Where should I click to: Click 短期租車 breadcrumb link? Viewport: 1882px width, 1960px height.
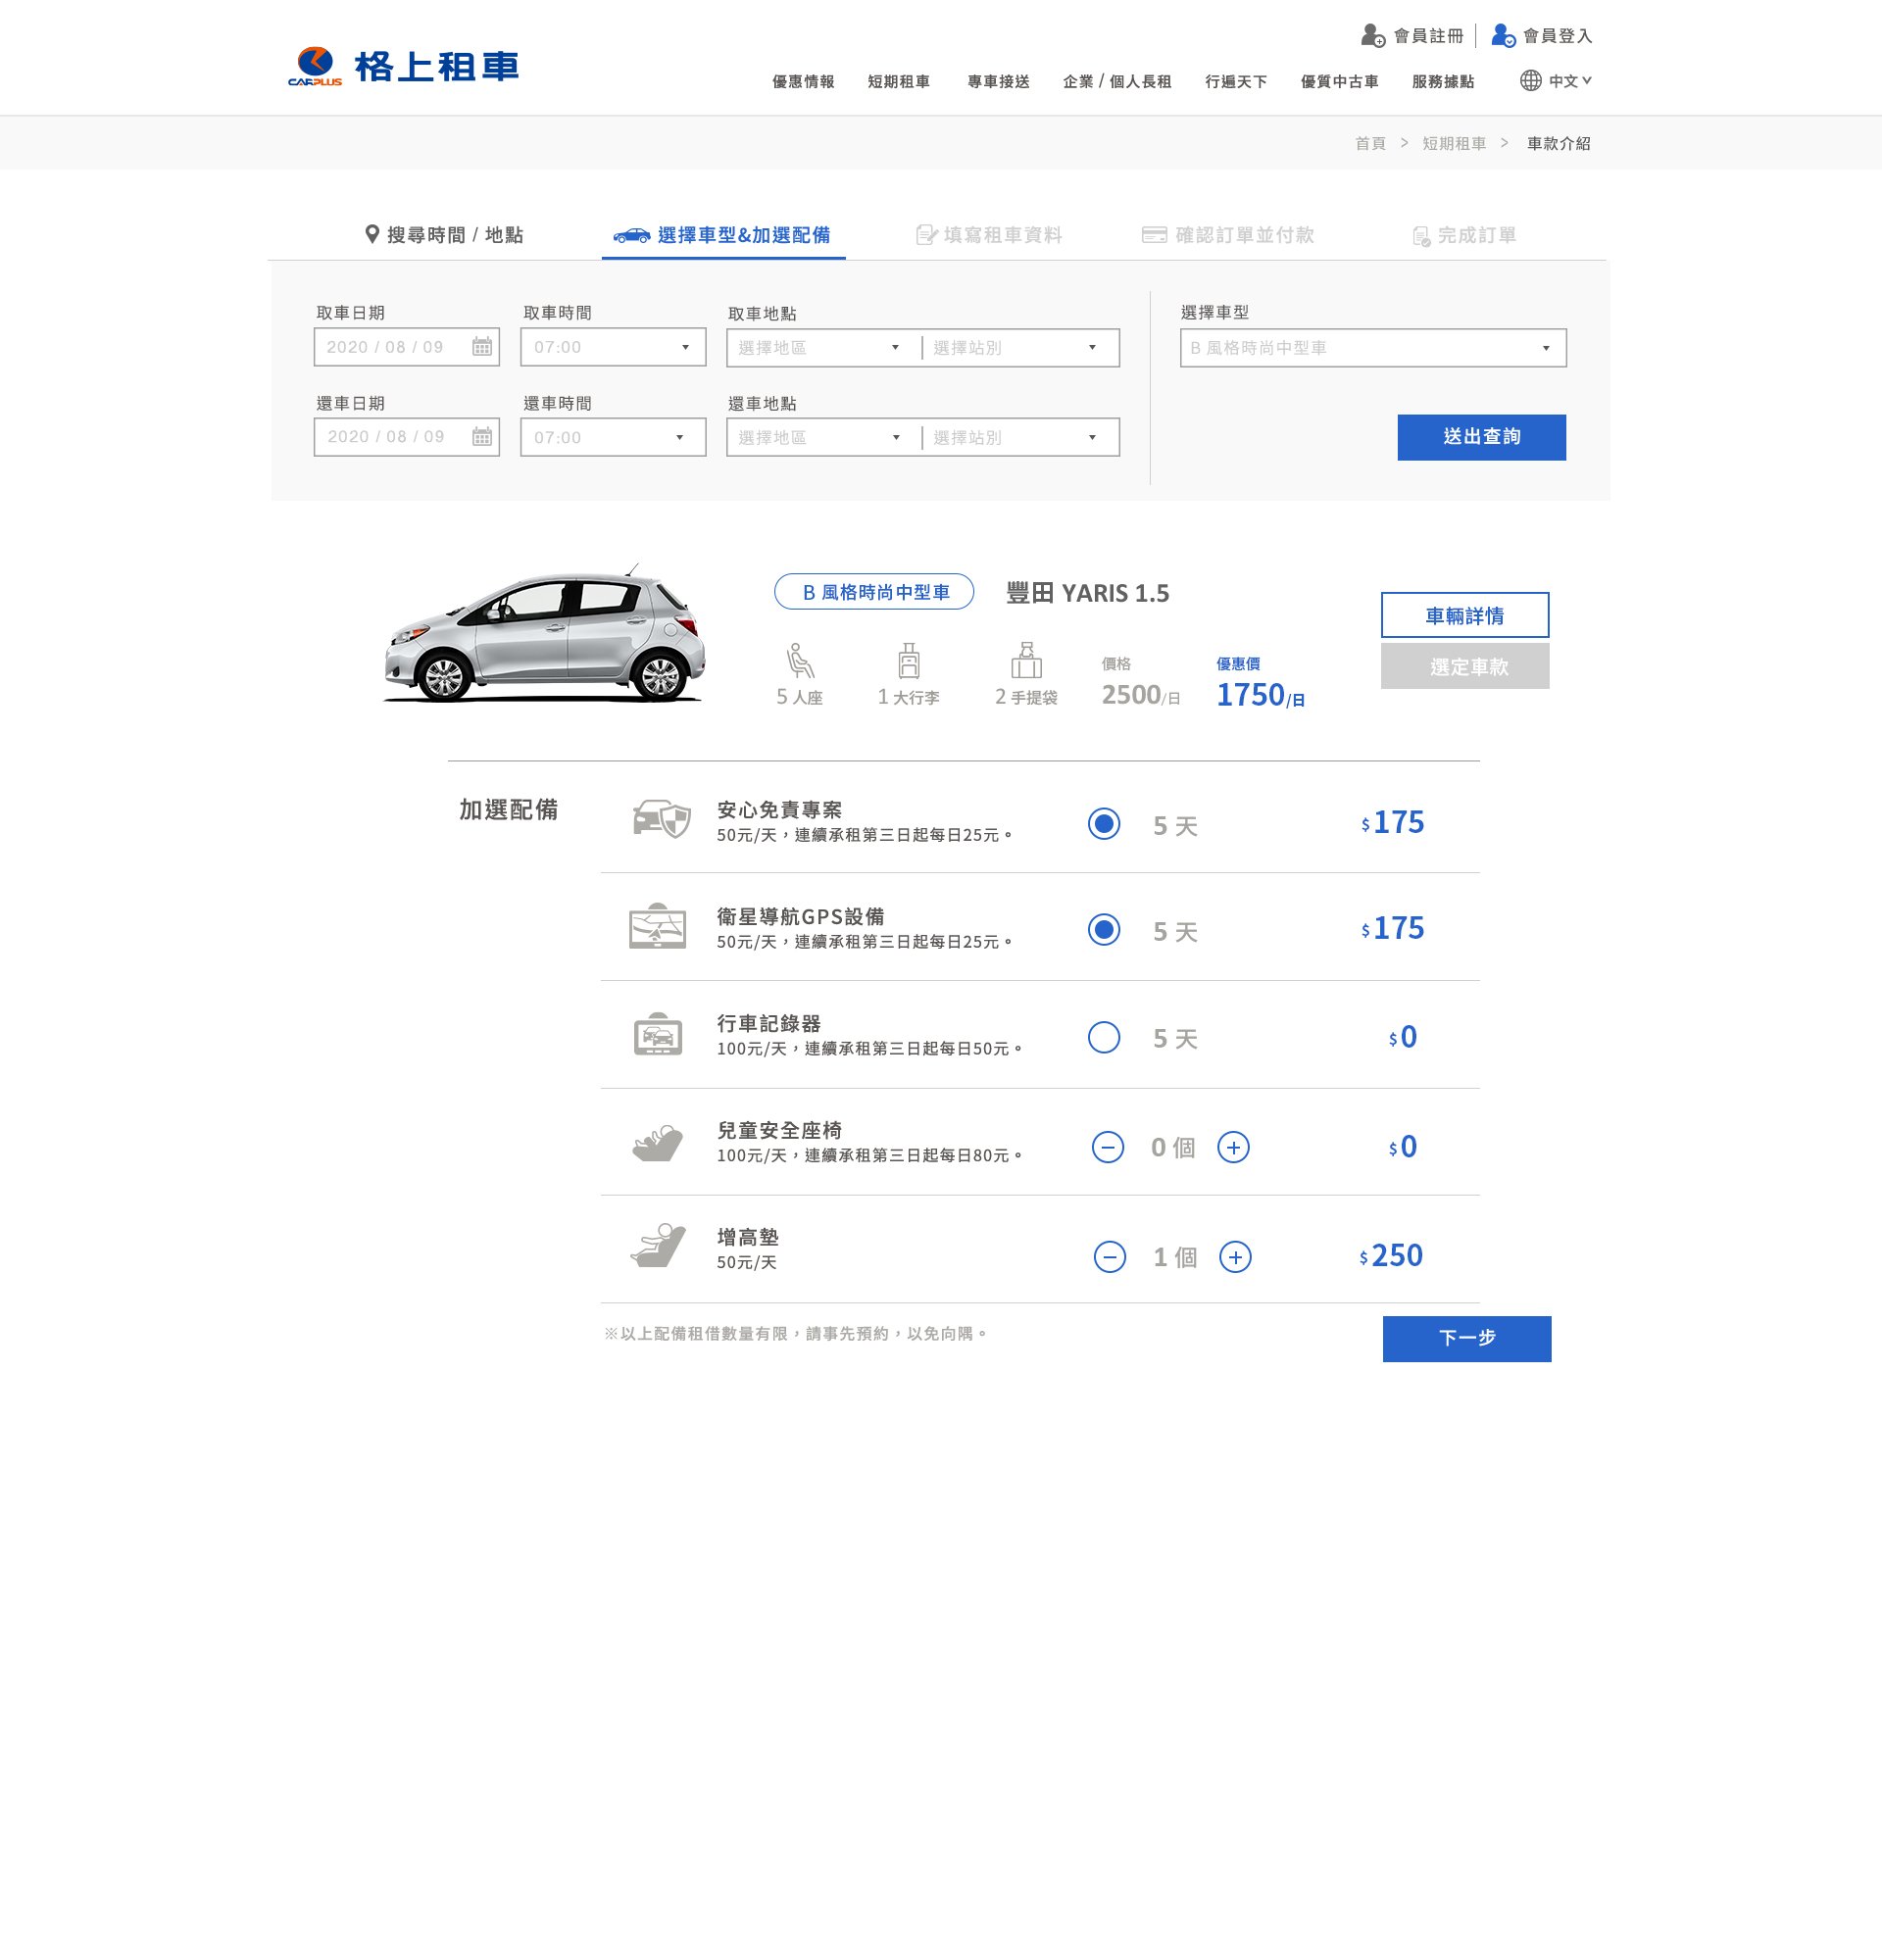(x=1454, y=143)
